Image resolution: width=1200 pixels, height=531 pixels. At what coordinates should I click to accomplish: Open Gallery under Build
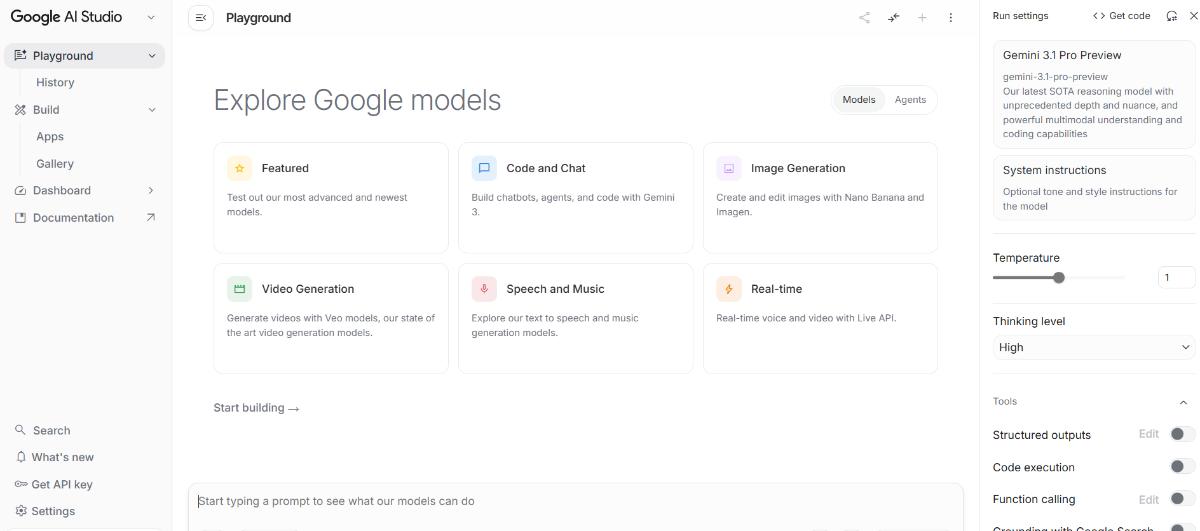point(55,163)
